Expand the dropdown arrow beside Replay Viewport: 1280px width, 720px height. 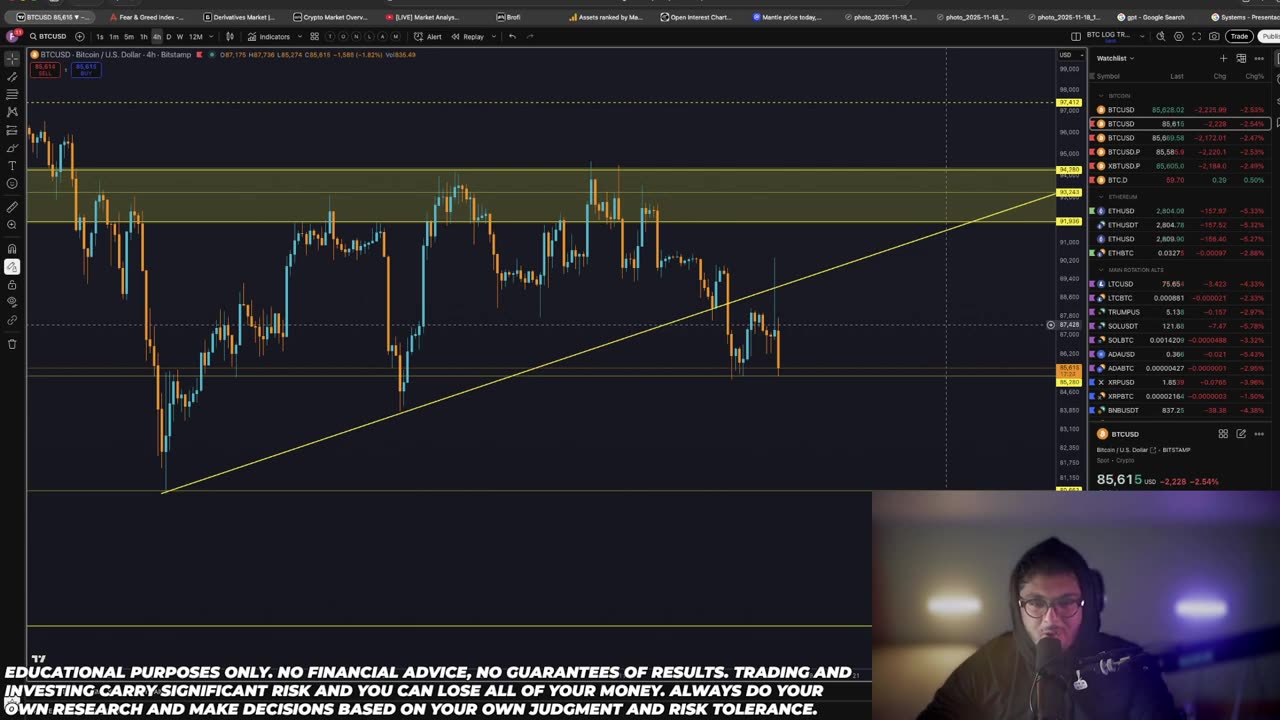(494, 36)
